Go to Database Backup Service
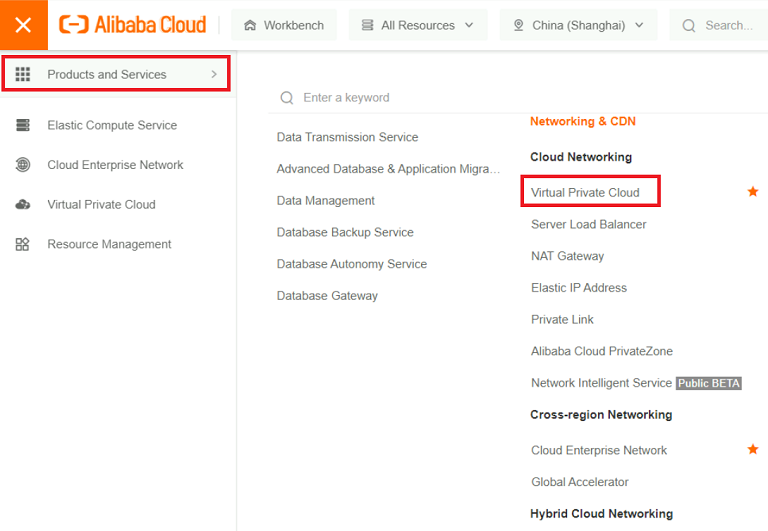This screenshot has height=531, width=768. coord(344,232)
